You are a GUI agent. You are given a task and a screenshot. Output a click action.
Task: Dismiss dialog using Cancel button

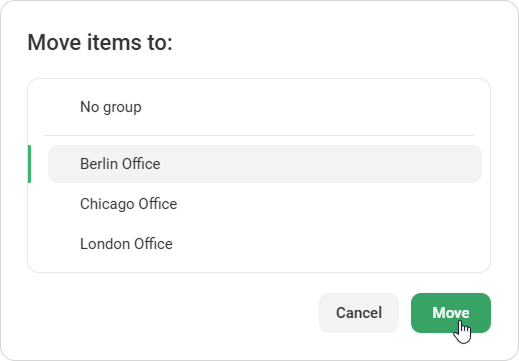(x=359, y=313)
